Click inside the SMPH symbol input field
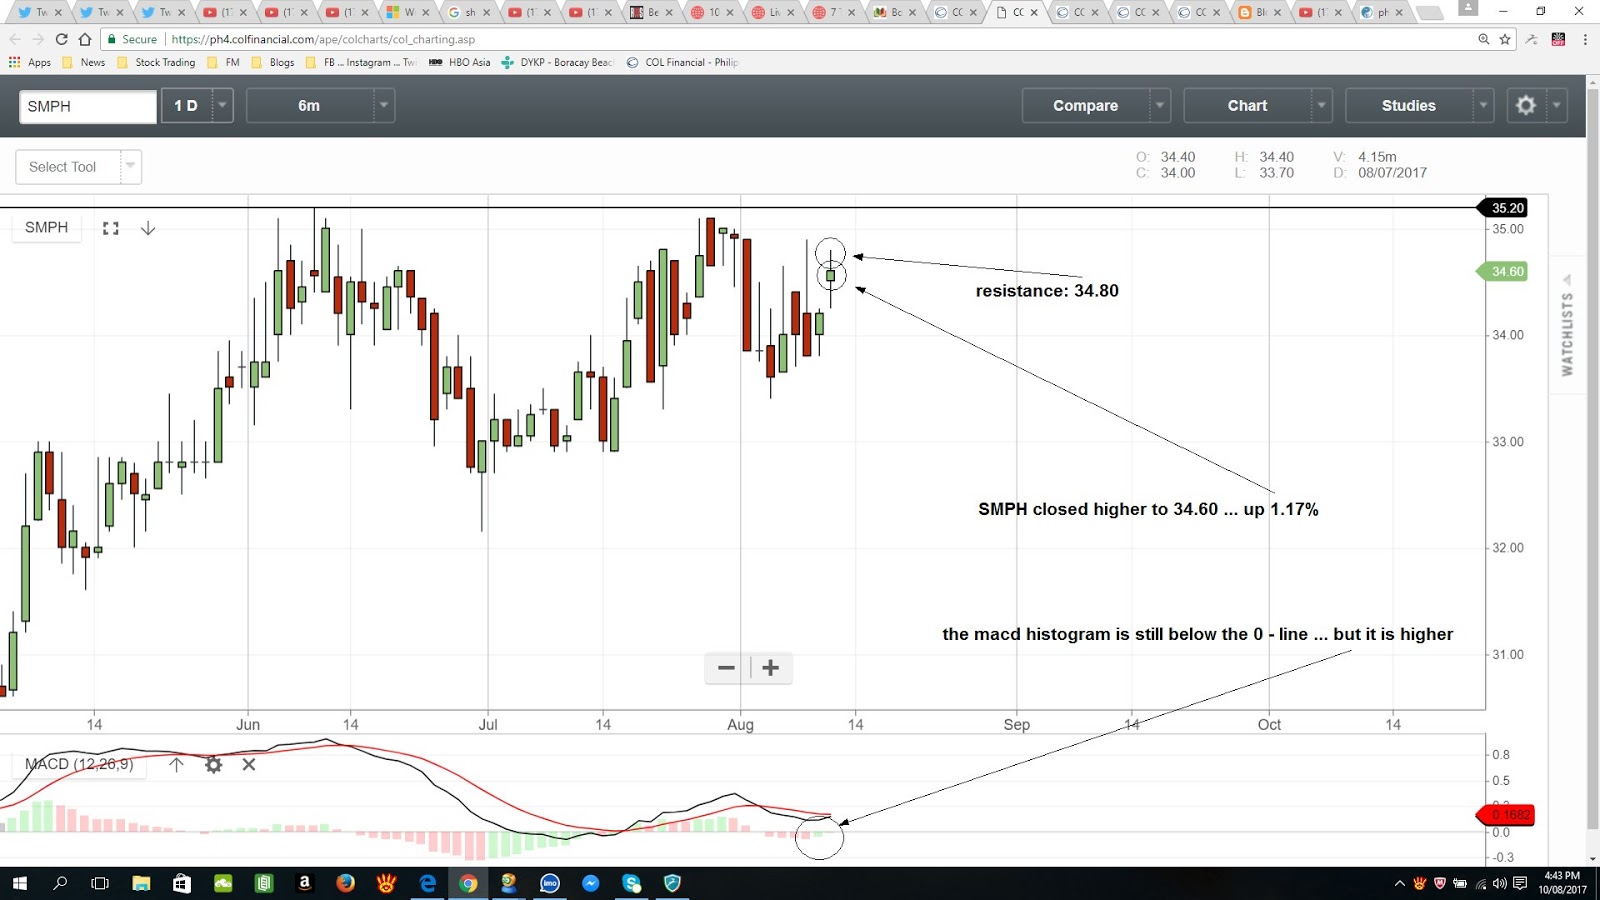Viewport: 1600px width, 900px height. (x=86, y=105)
